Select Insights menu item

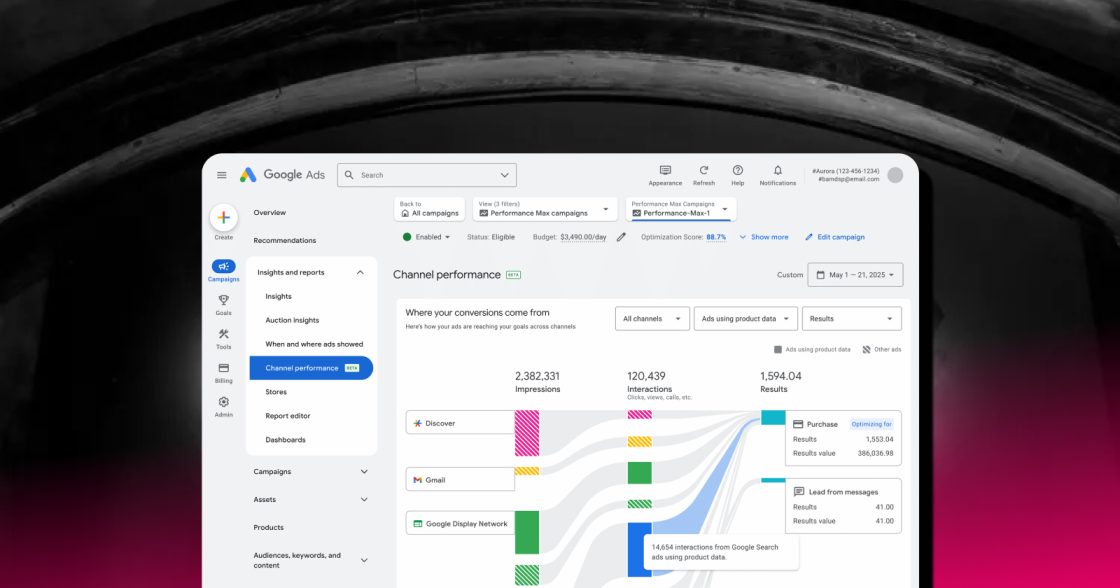pyautogui.click(x=279, y=297)
